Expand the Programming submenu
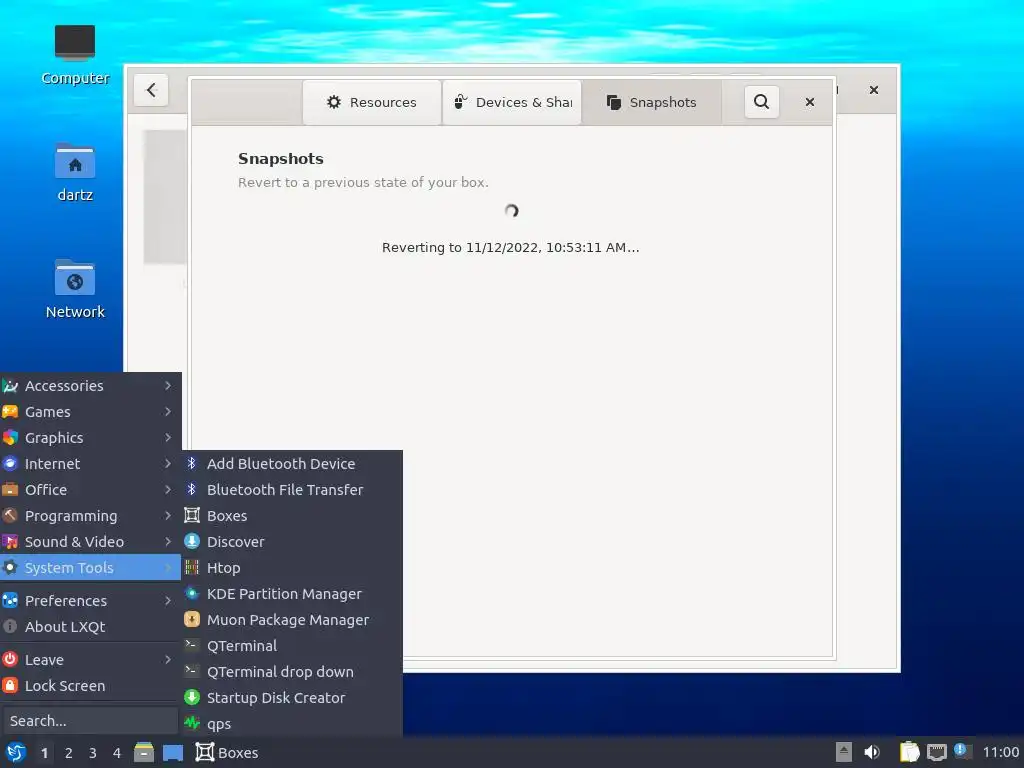This screenshot has height=768, width=1024. [x=90, y=516]
